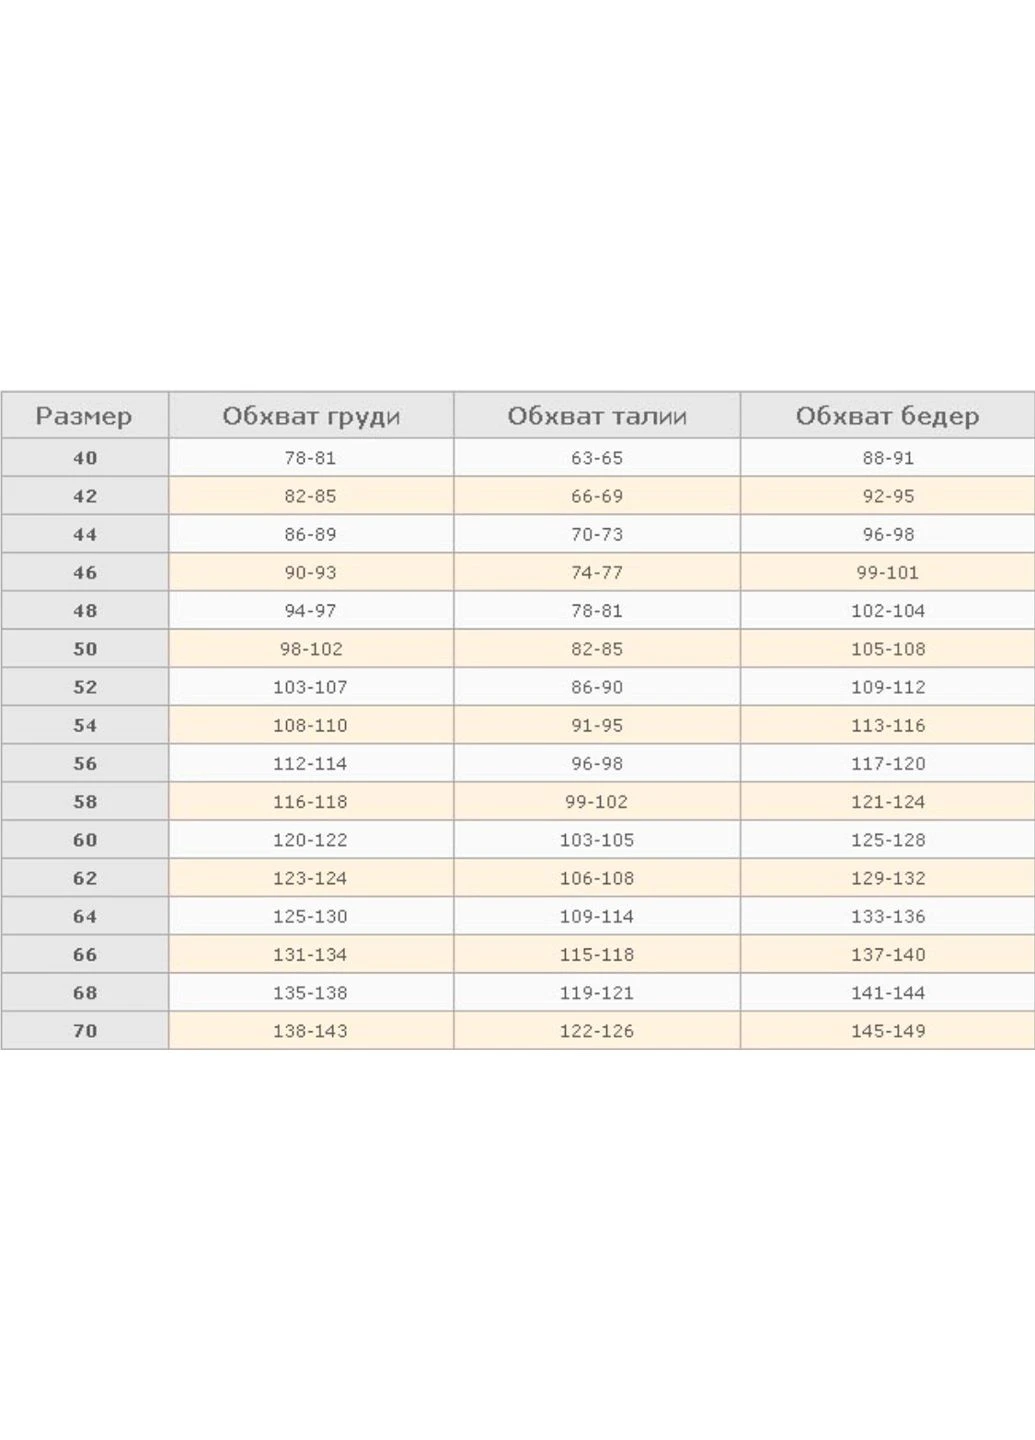Click hips cell 88-91
1035x1440 pixels.
point(888,457)
